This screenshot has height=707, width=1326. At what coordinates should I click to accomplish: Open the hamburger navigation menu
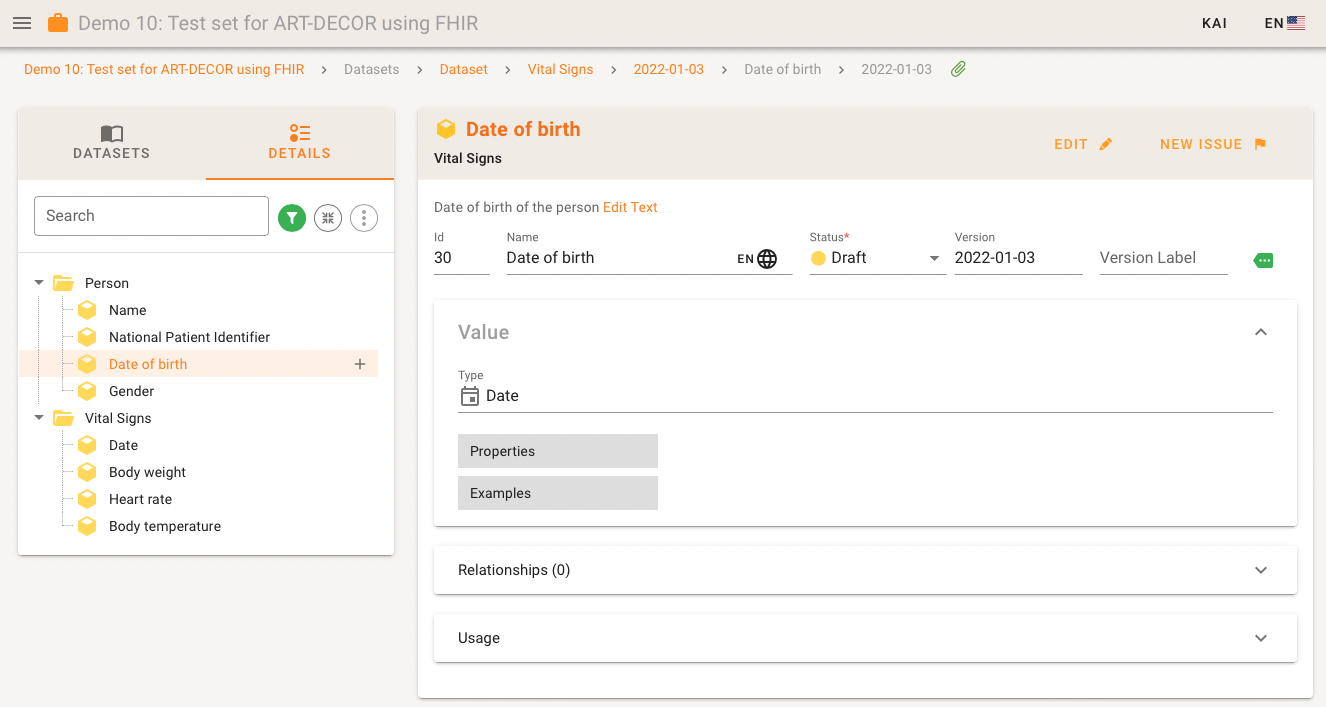coord(22,23)
